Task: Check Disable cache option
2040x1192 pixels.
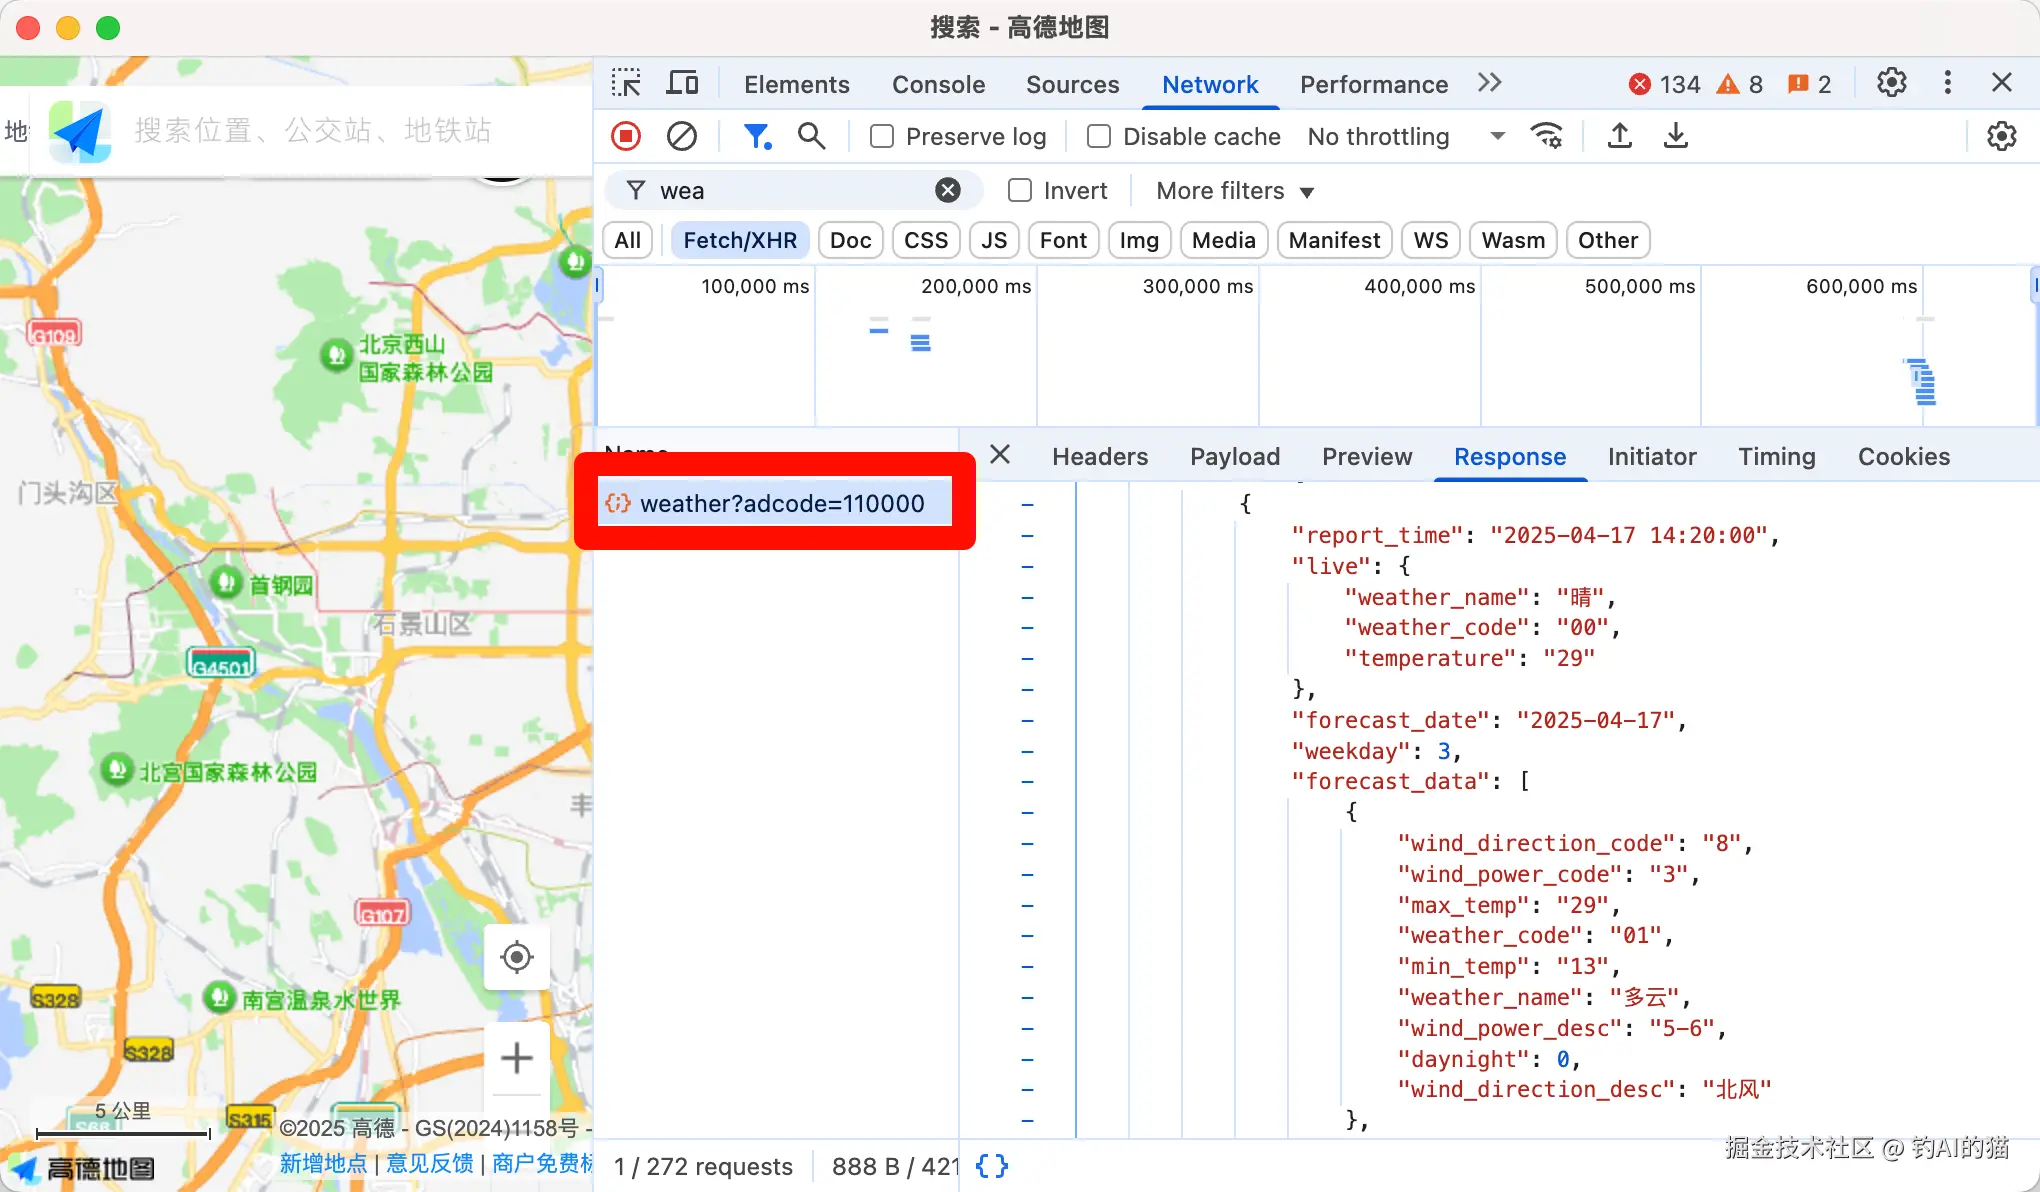Action: click(x=1099, y=136)
